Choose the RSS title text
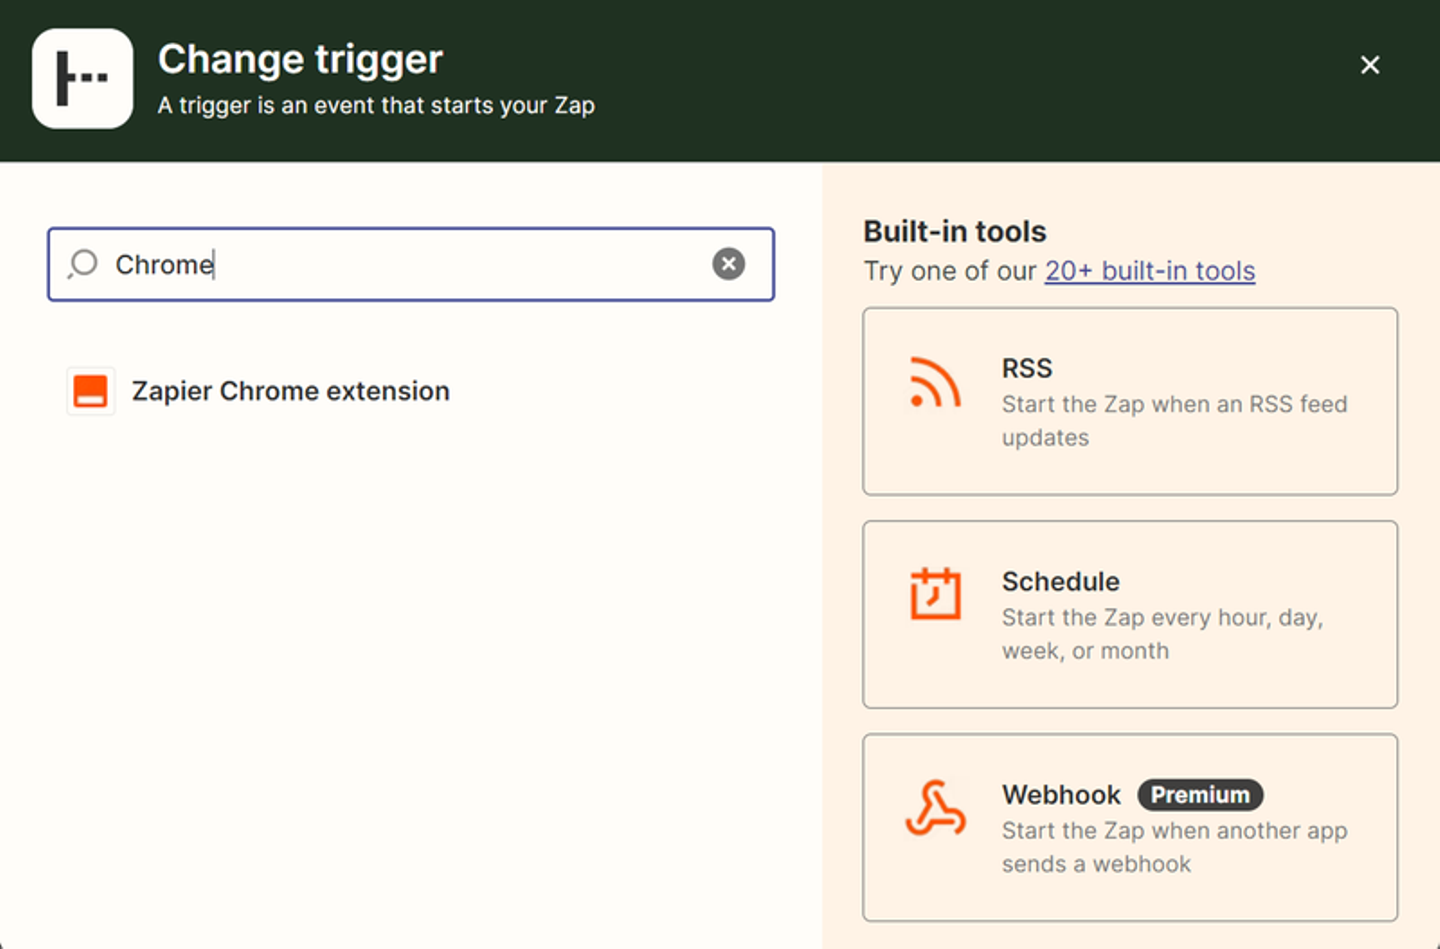The width and height of the screenshot is (1440, 949). tap(1027, 368)
